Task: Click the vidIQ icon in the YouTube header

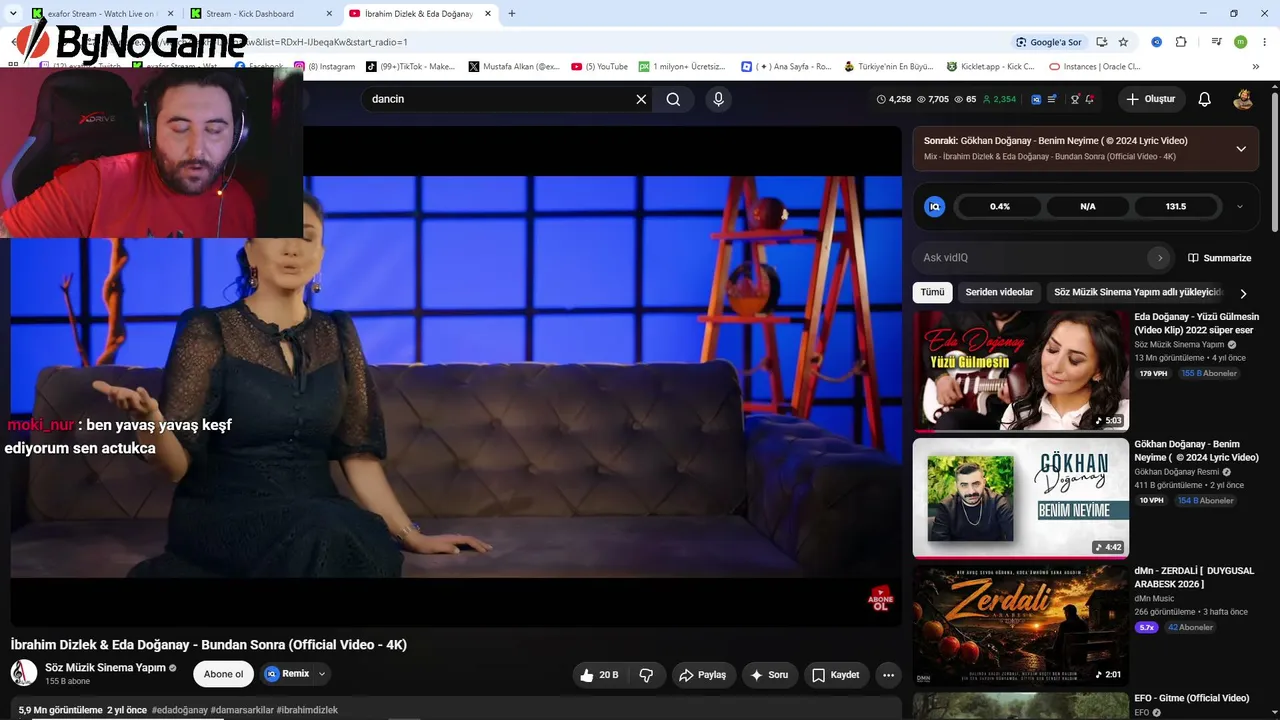Action: coord(1036,99)
